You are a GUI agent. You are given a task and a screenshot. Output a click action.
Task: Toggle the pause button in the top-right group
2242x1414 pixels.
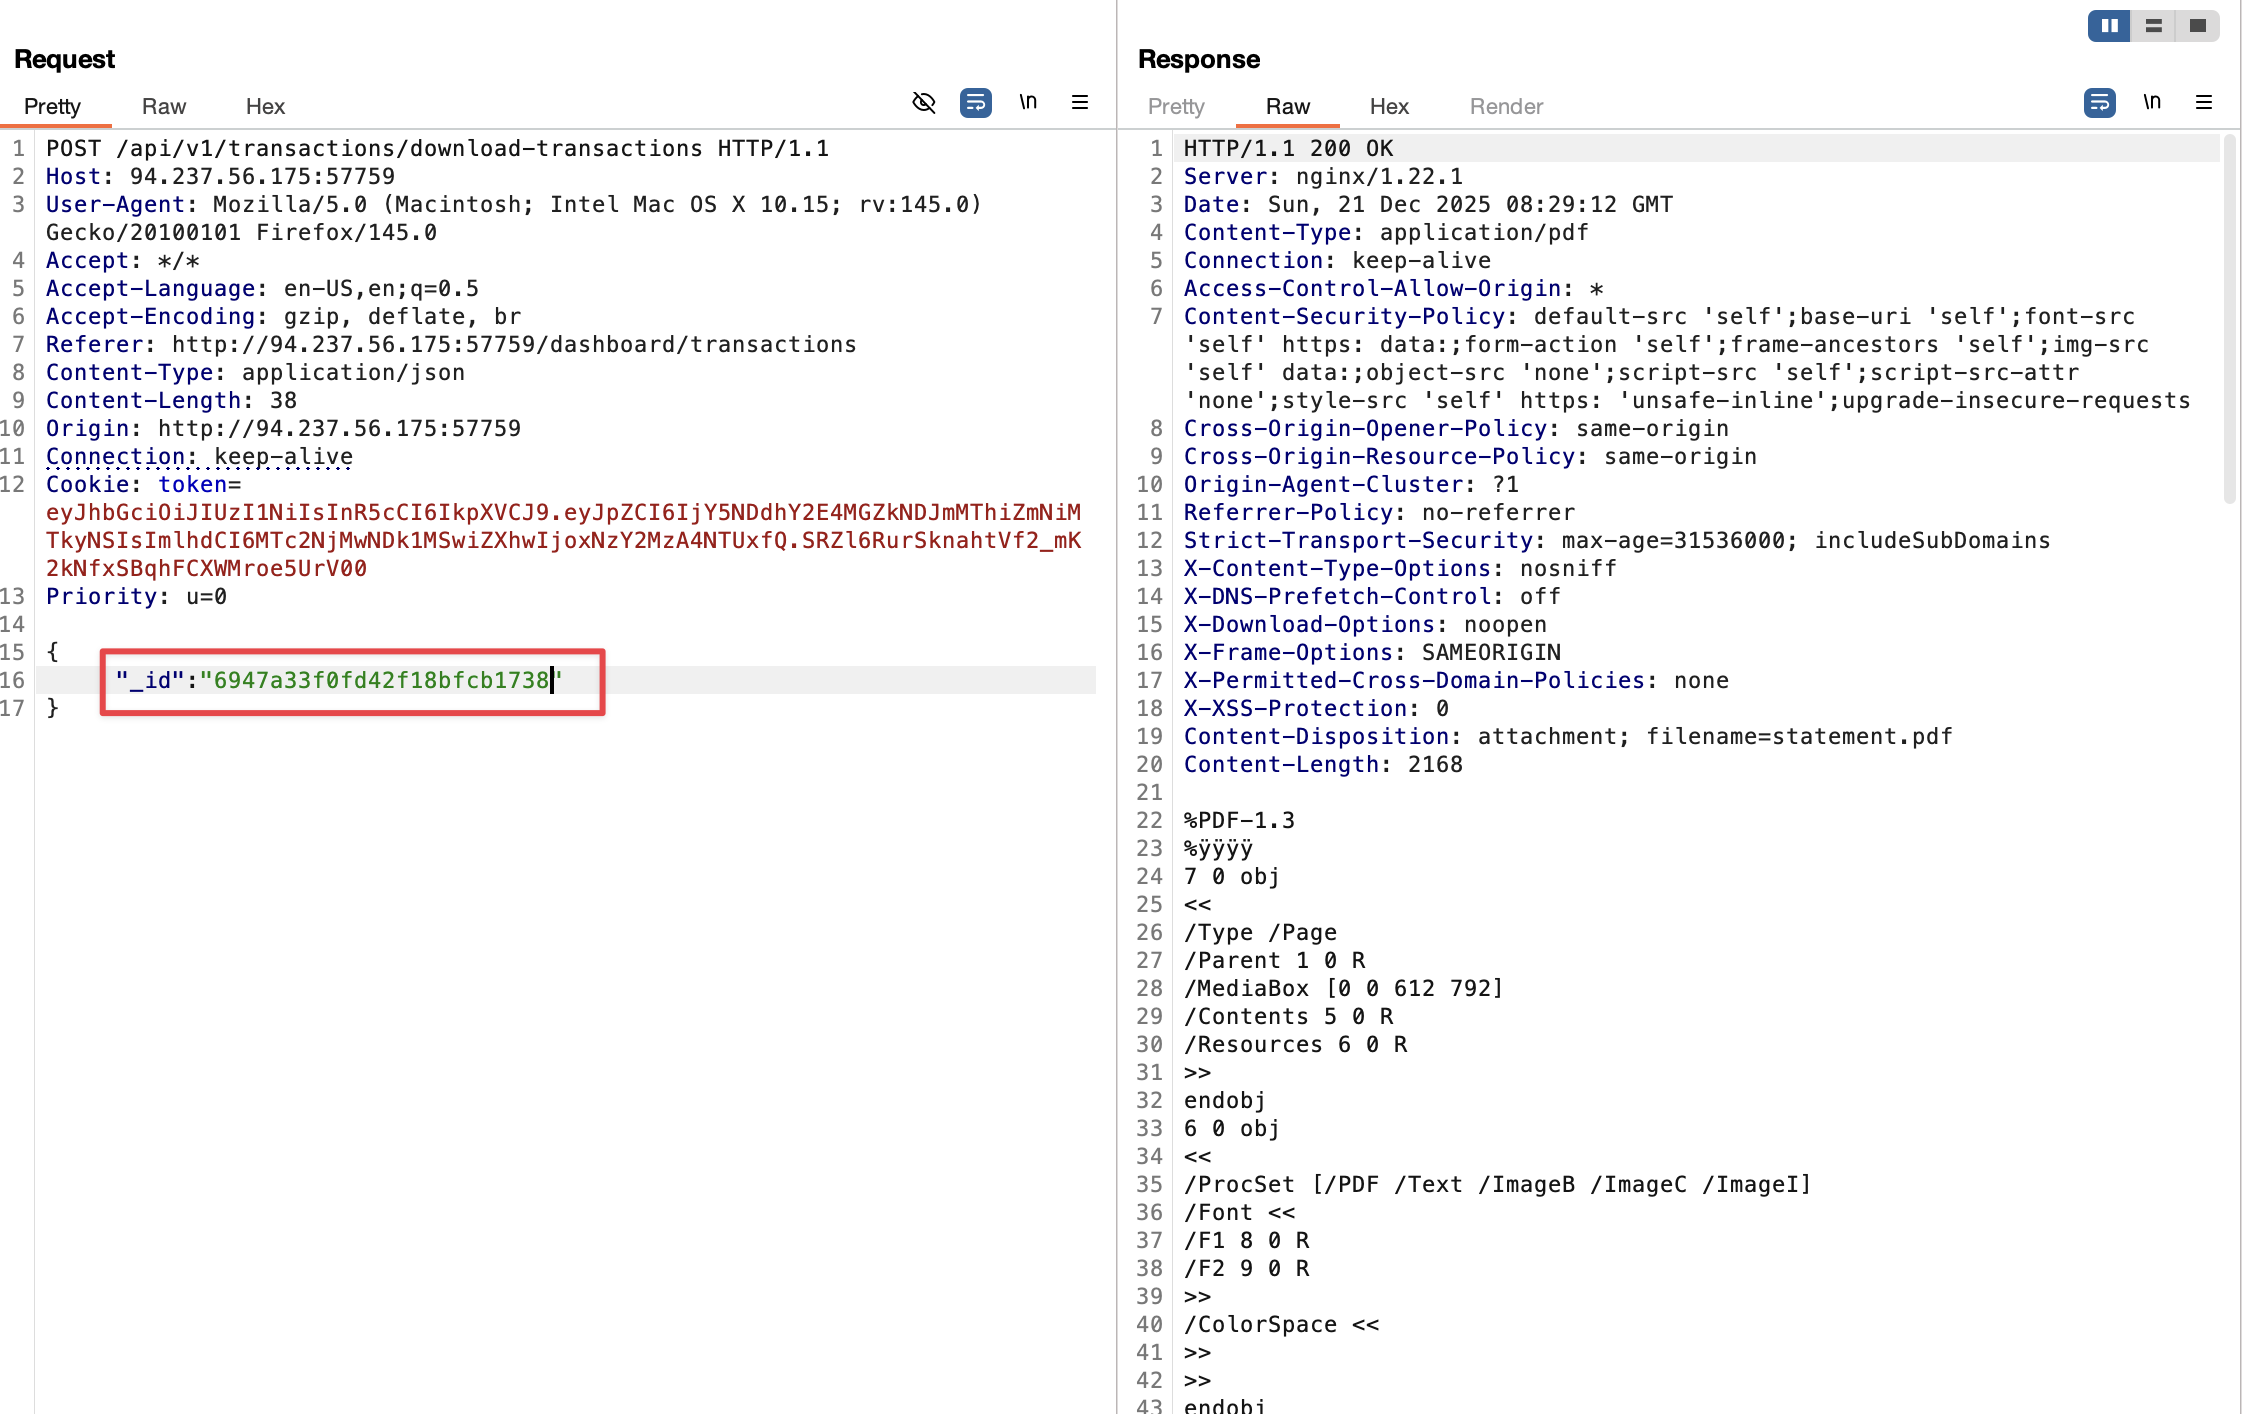point(2108,26)
